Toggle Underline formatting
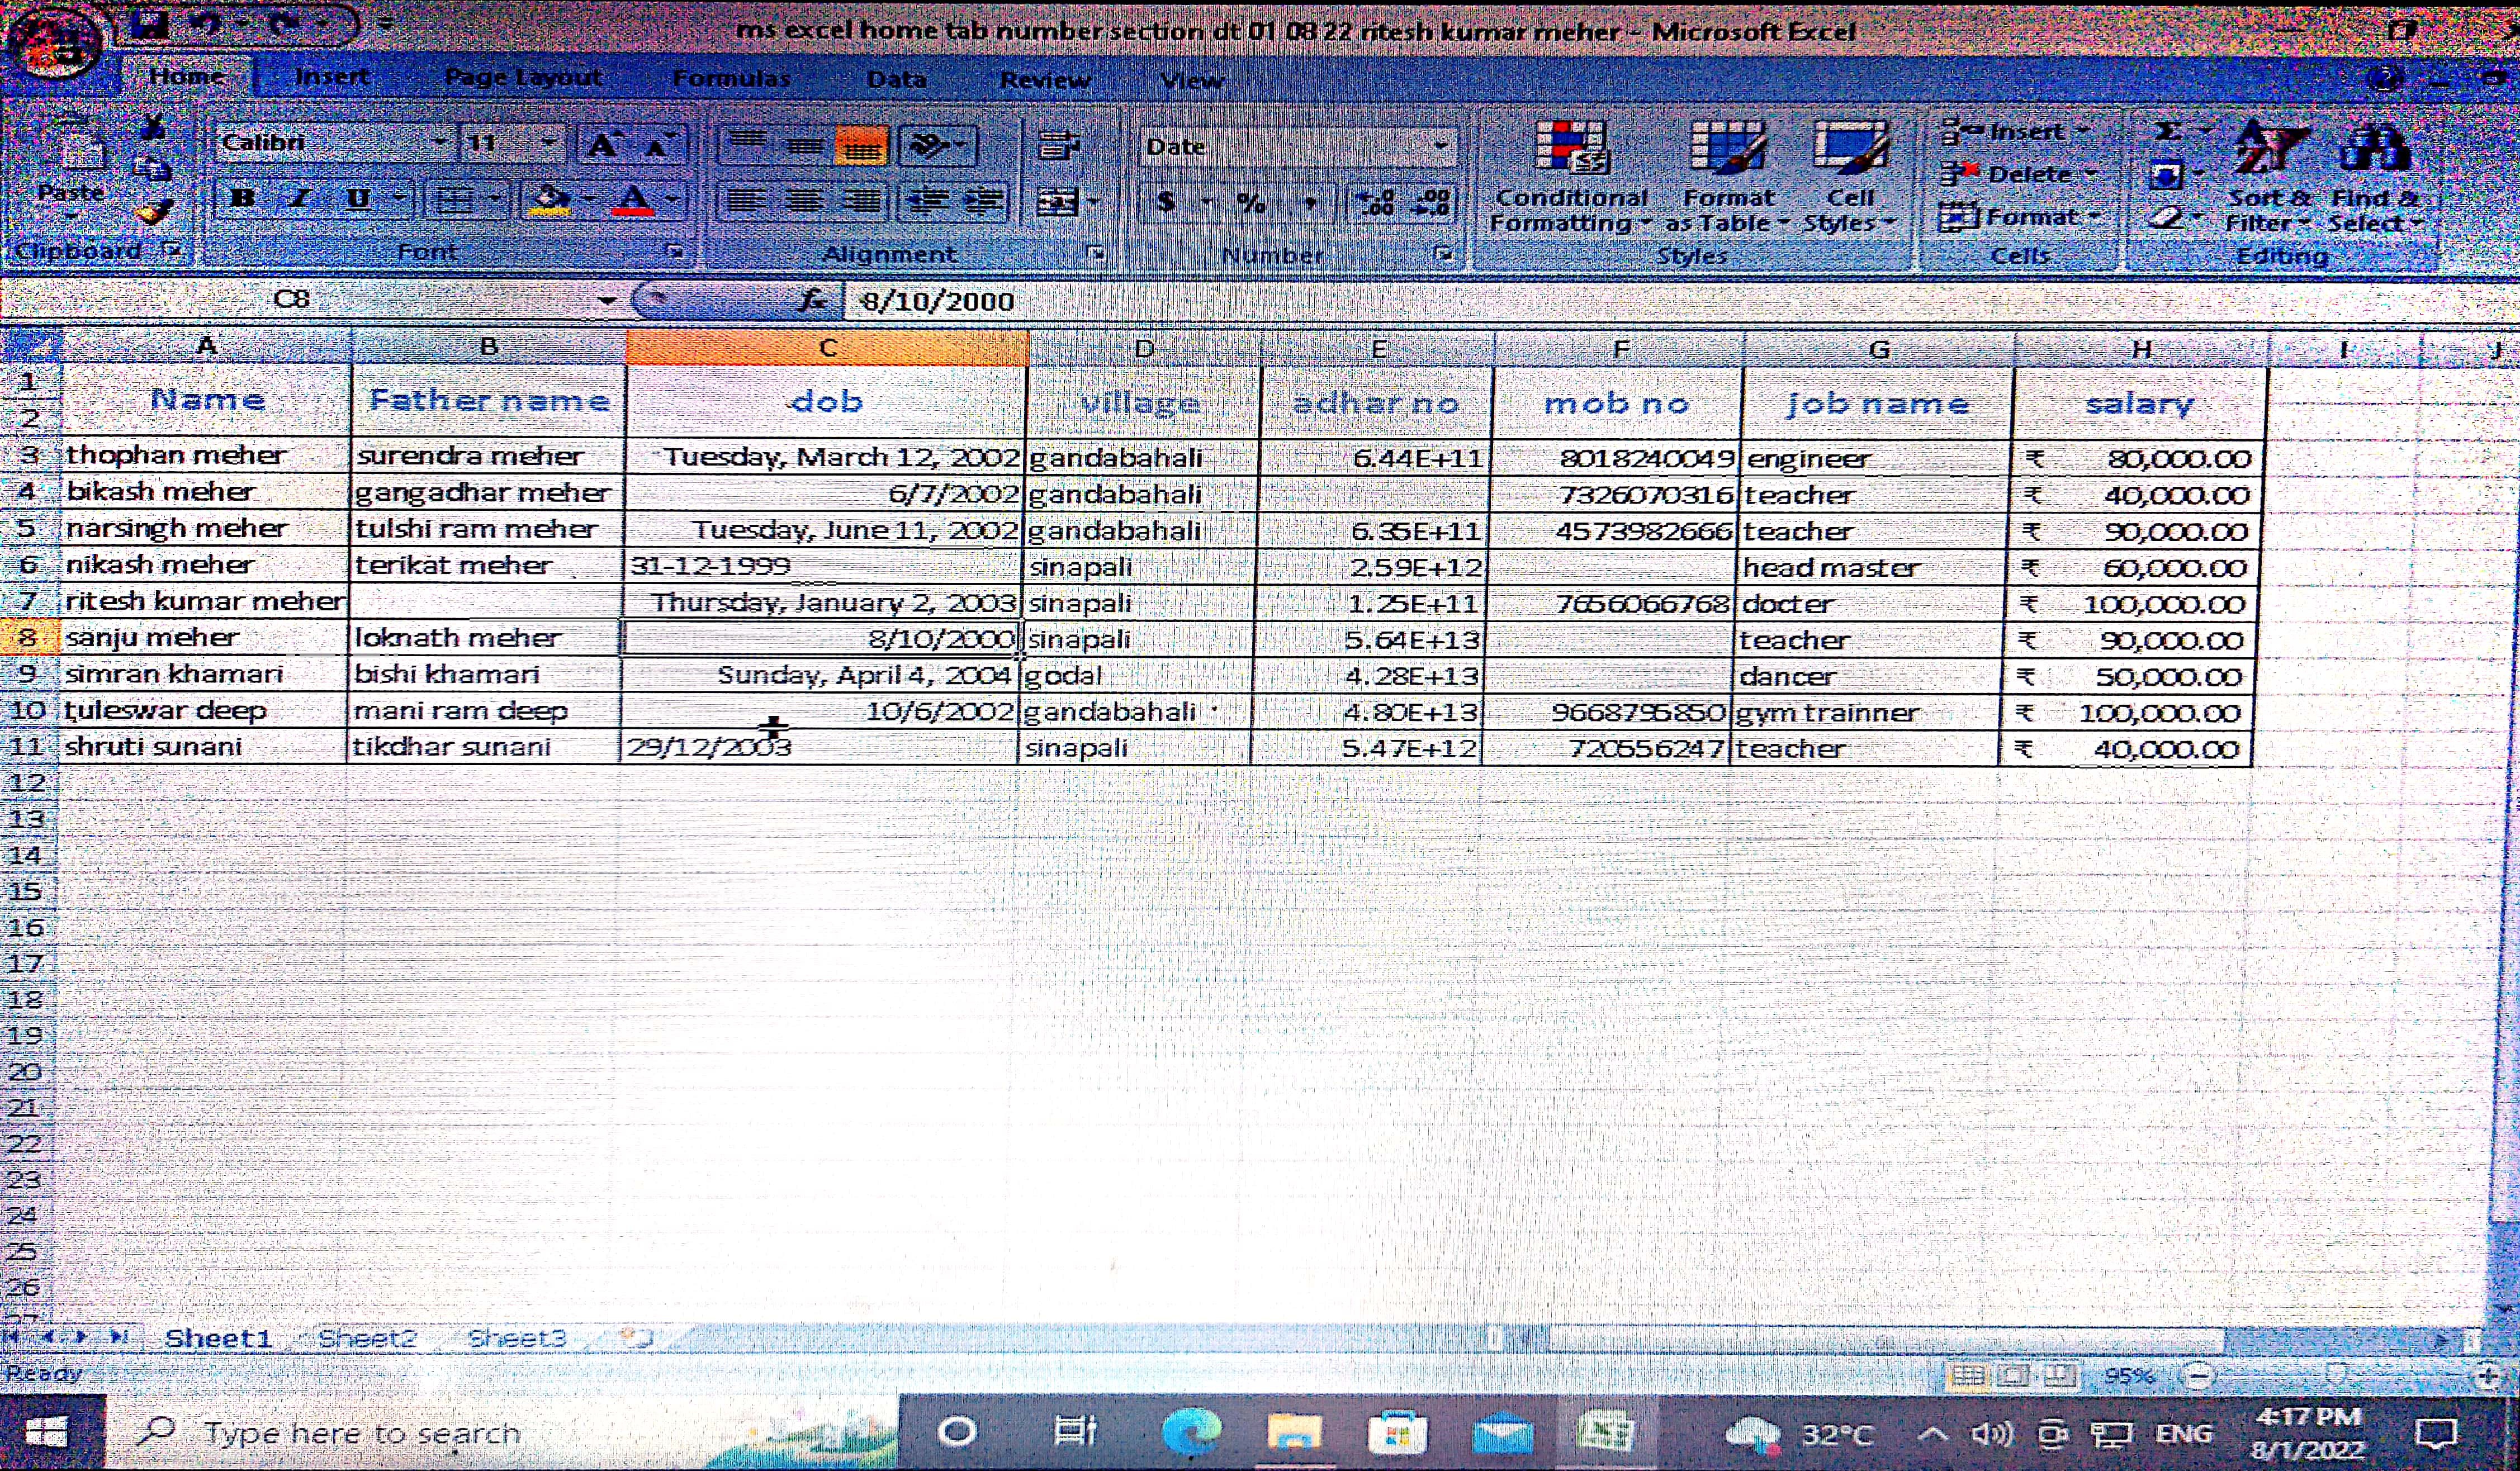The height and width of the screenshot is (1471, 2520). coord(358,199)
